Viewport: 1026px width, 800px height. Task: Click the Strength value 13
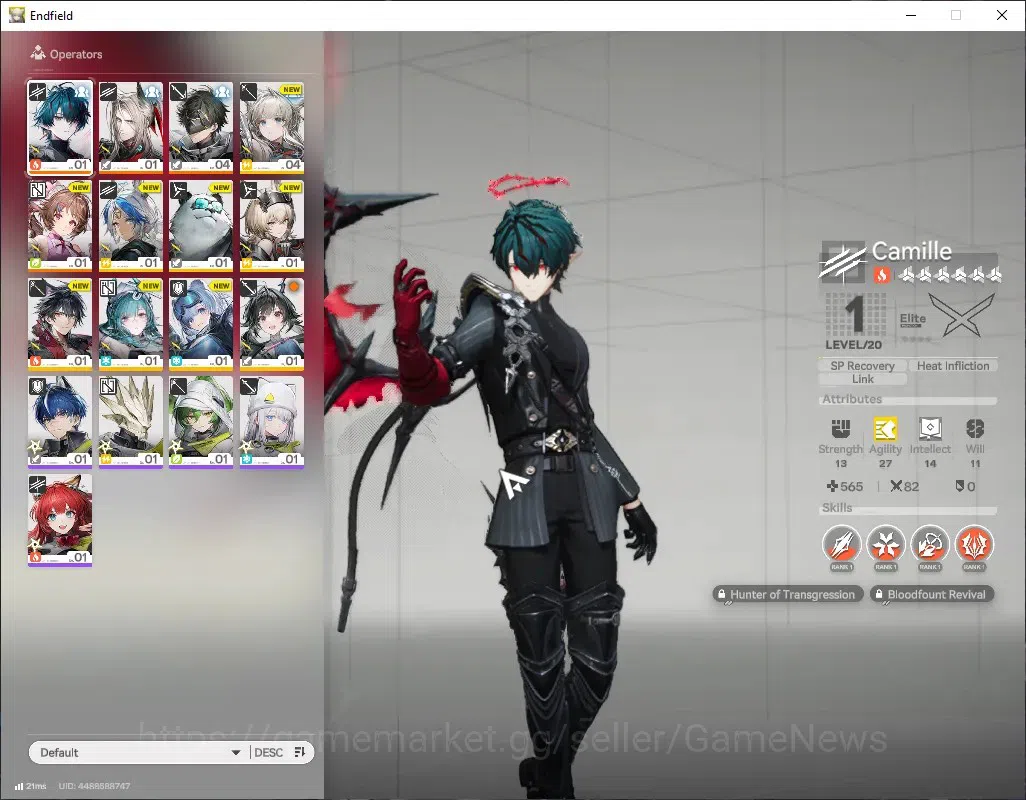[x=841, y=464]
